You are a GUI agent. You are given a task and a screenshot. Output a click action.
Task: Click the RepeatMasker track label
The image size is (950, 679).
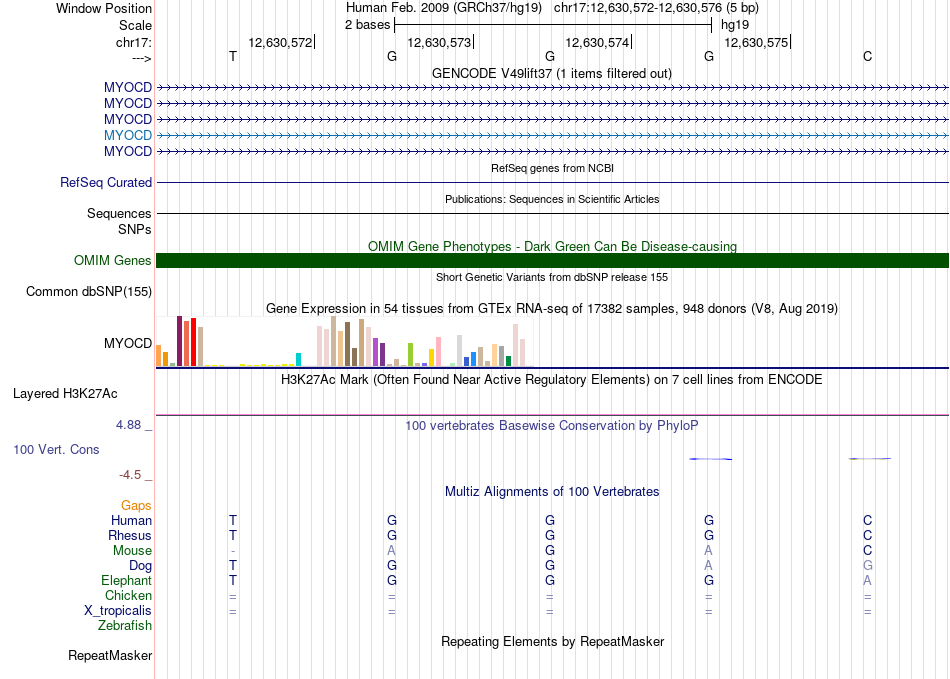click(x=110, y=656)
